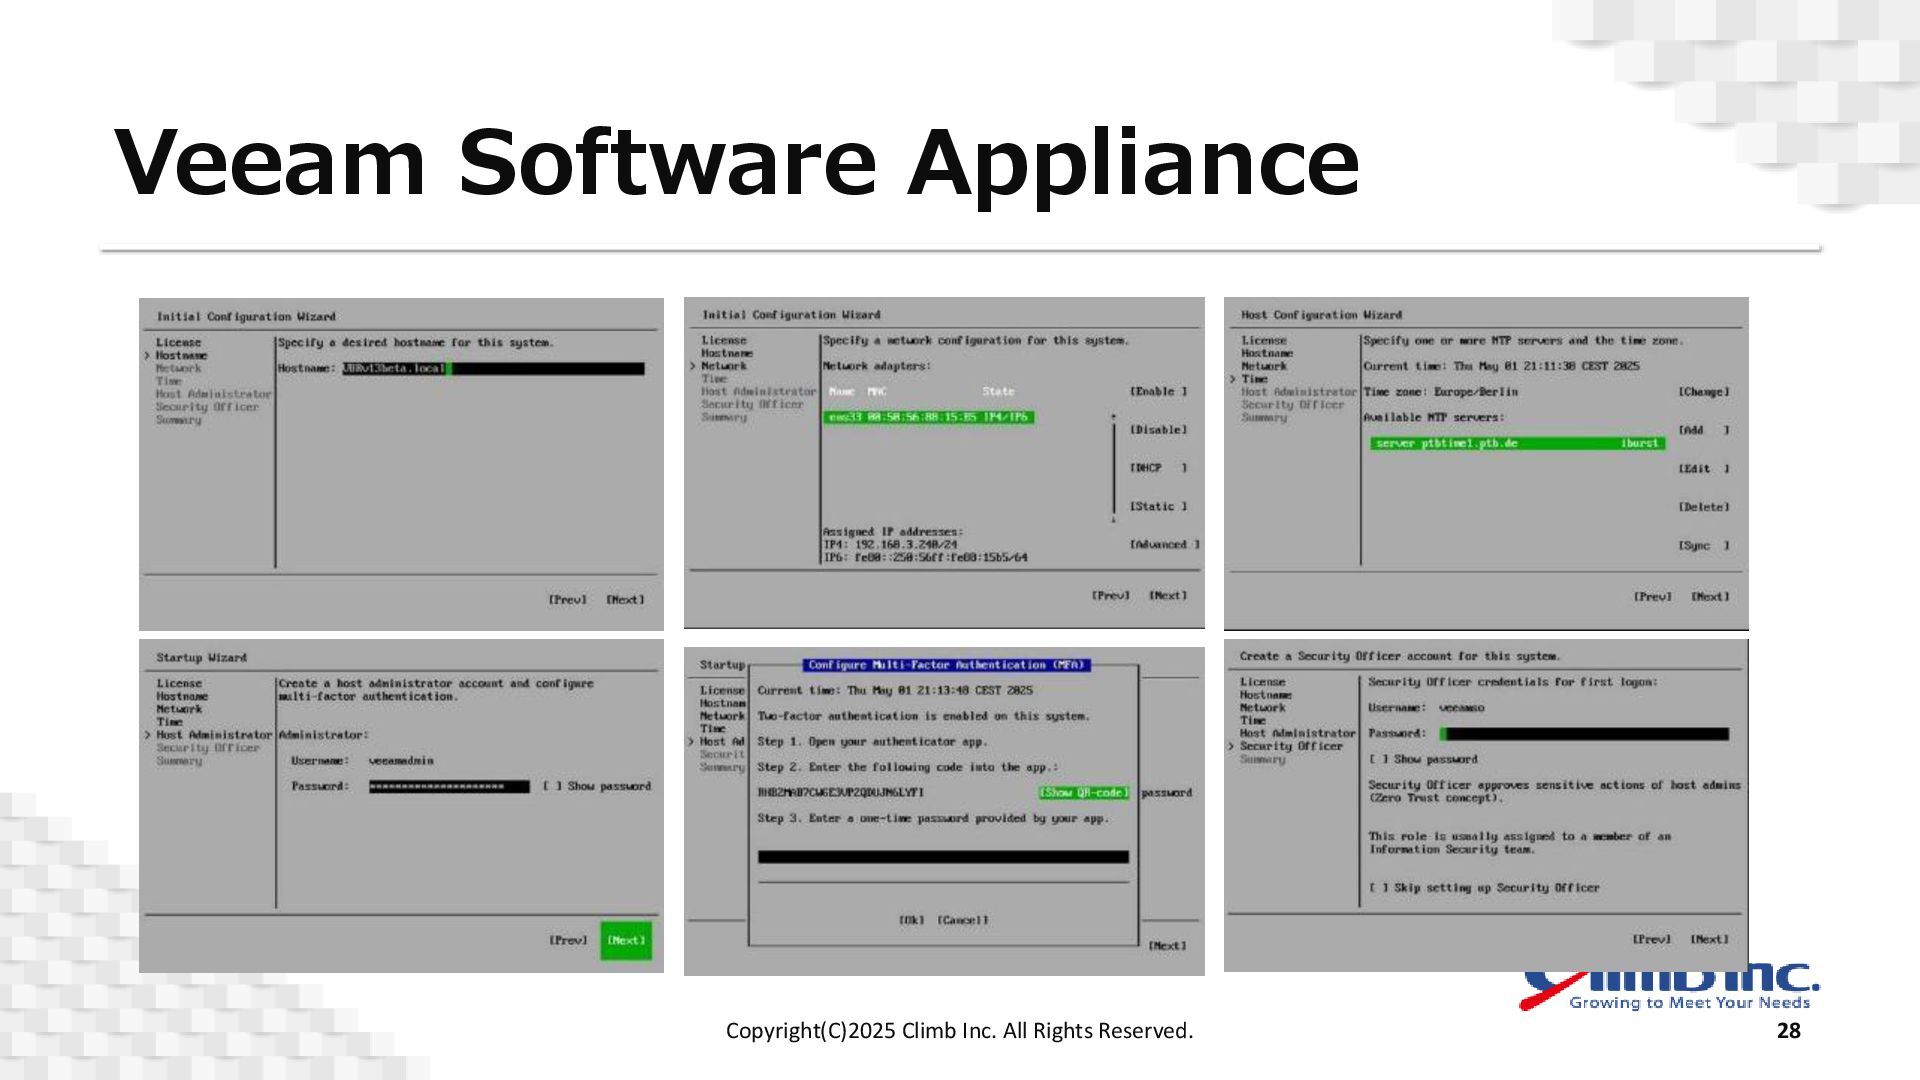Click the Security Officer password field
The image size is (1920, 1080).
click(1583, 734)
